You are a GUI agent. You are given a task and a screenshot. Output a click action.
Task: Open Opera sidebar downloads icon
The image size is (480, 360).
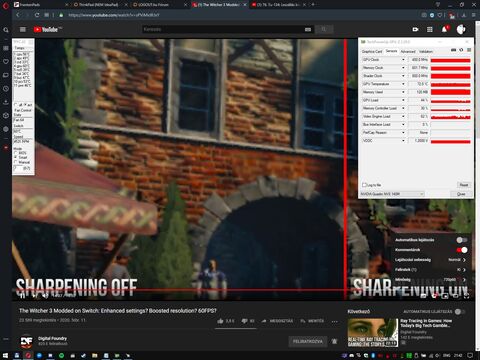pyautogui.click(x=6, y=102)
